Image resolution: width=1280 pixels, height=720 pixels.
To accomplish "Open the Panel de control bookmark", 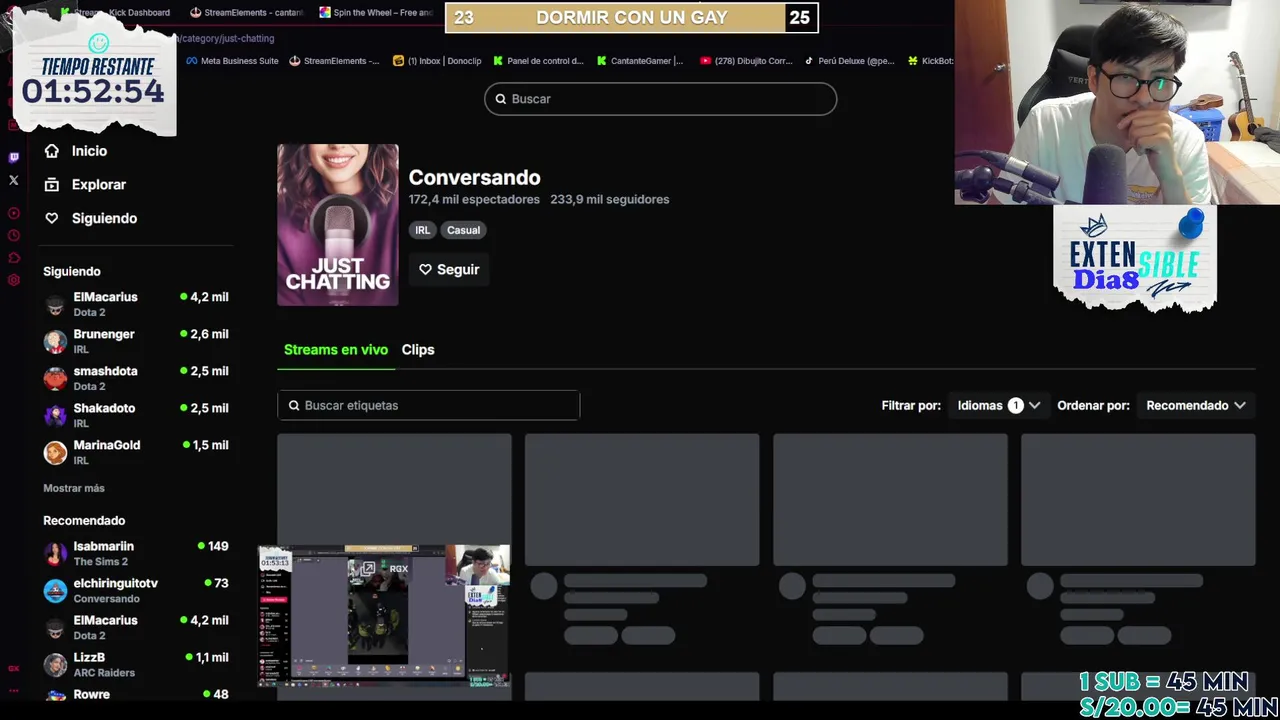I will tap(538, 61).
